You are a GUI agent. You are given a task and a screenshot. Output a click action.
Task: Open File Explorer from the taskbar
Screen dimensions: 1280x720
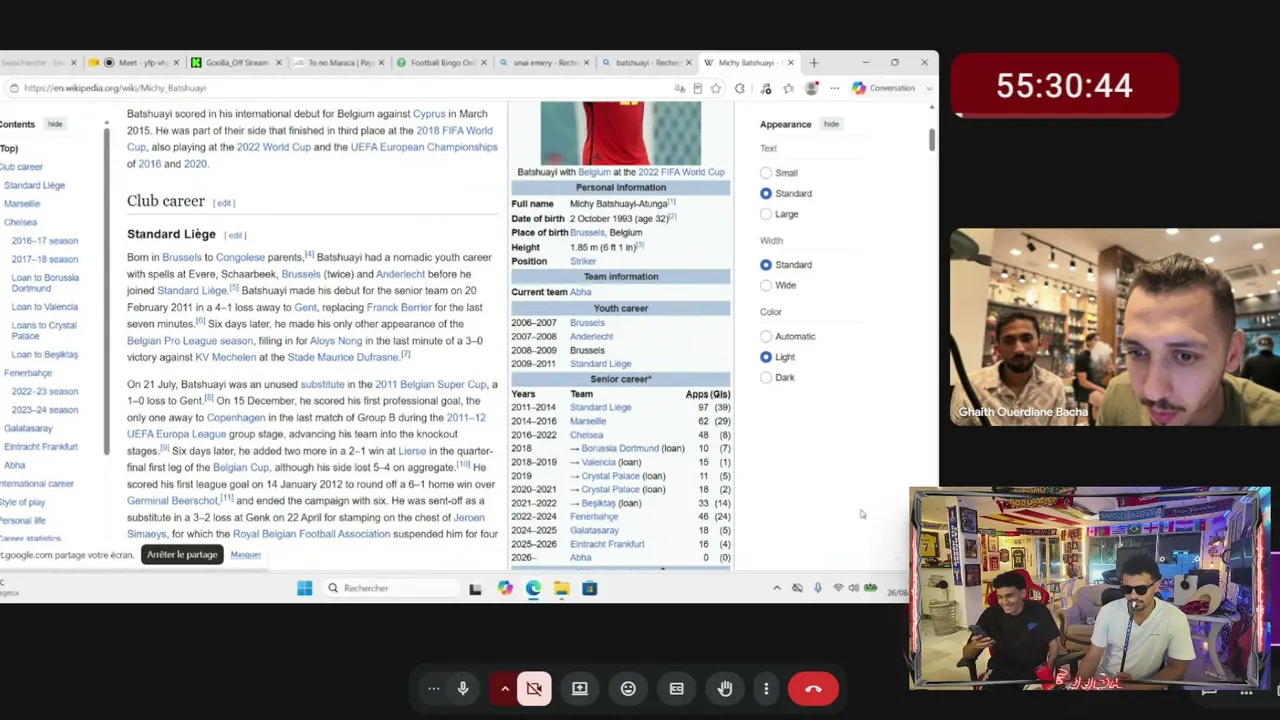pyautogui.click(x=561, y=588)
